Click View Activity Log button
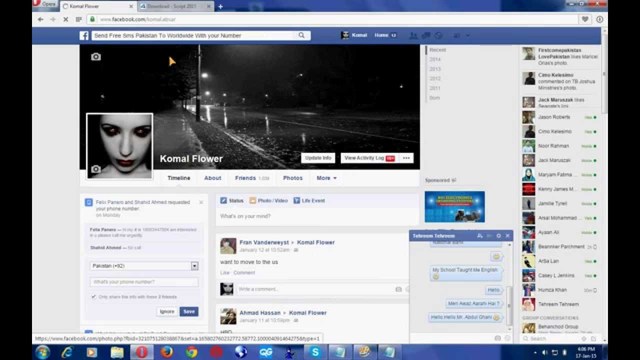The image size is (640, 360). pos(369,158)
